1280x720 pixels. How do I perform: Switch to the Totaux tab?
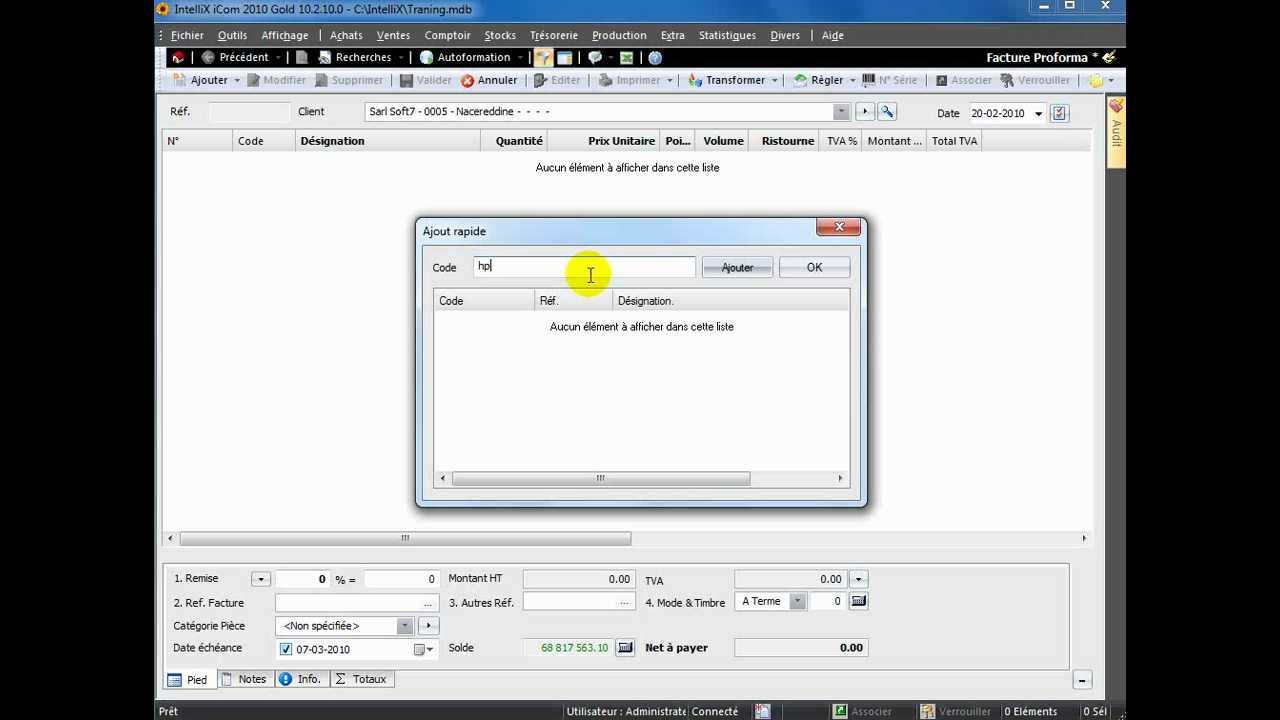[361, 679]
